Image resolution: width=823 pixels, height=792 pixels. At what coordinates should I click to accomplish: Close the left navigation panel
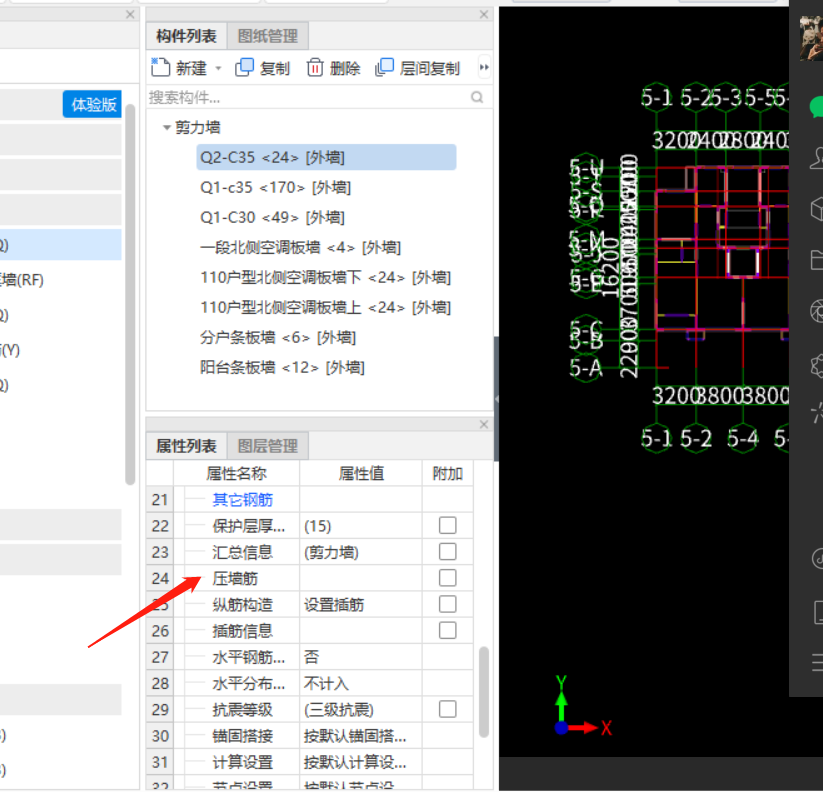pyautogui.click(x=130, y=15)
